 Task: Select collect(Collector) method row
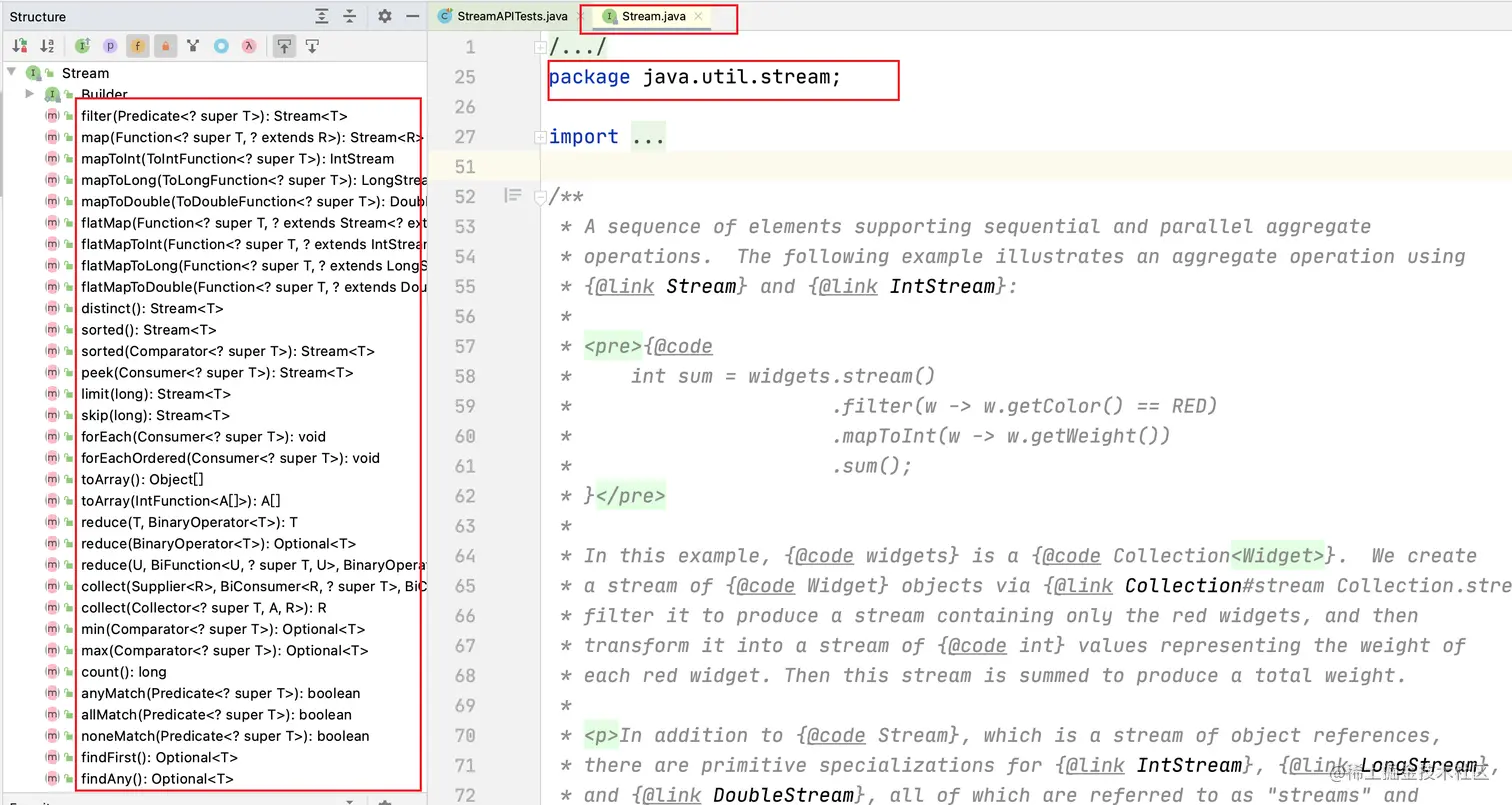(204, 608)
